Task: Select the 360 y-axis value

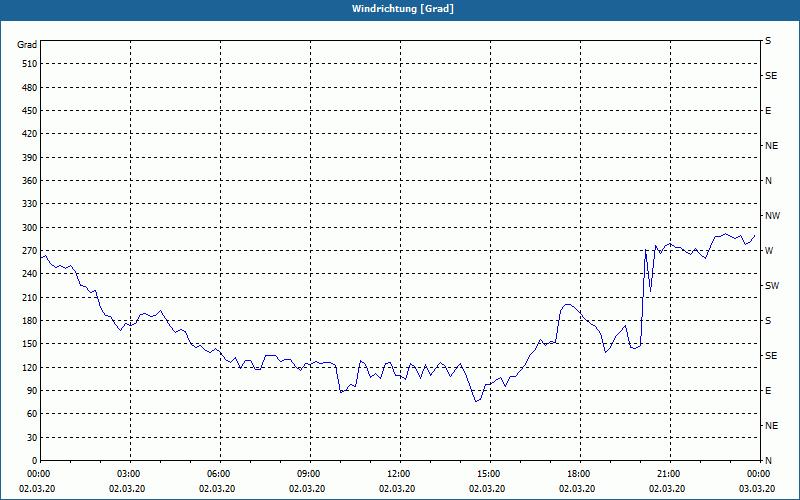Action: [30, 181]
